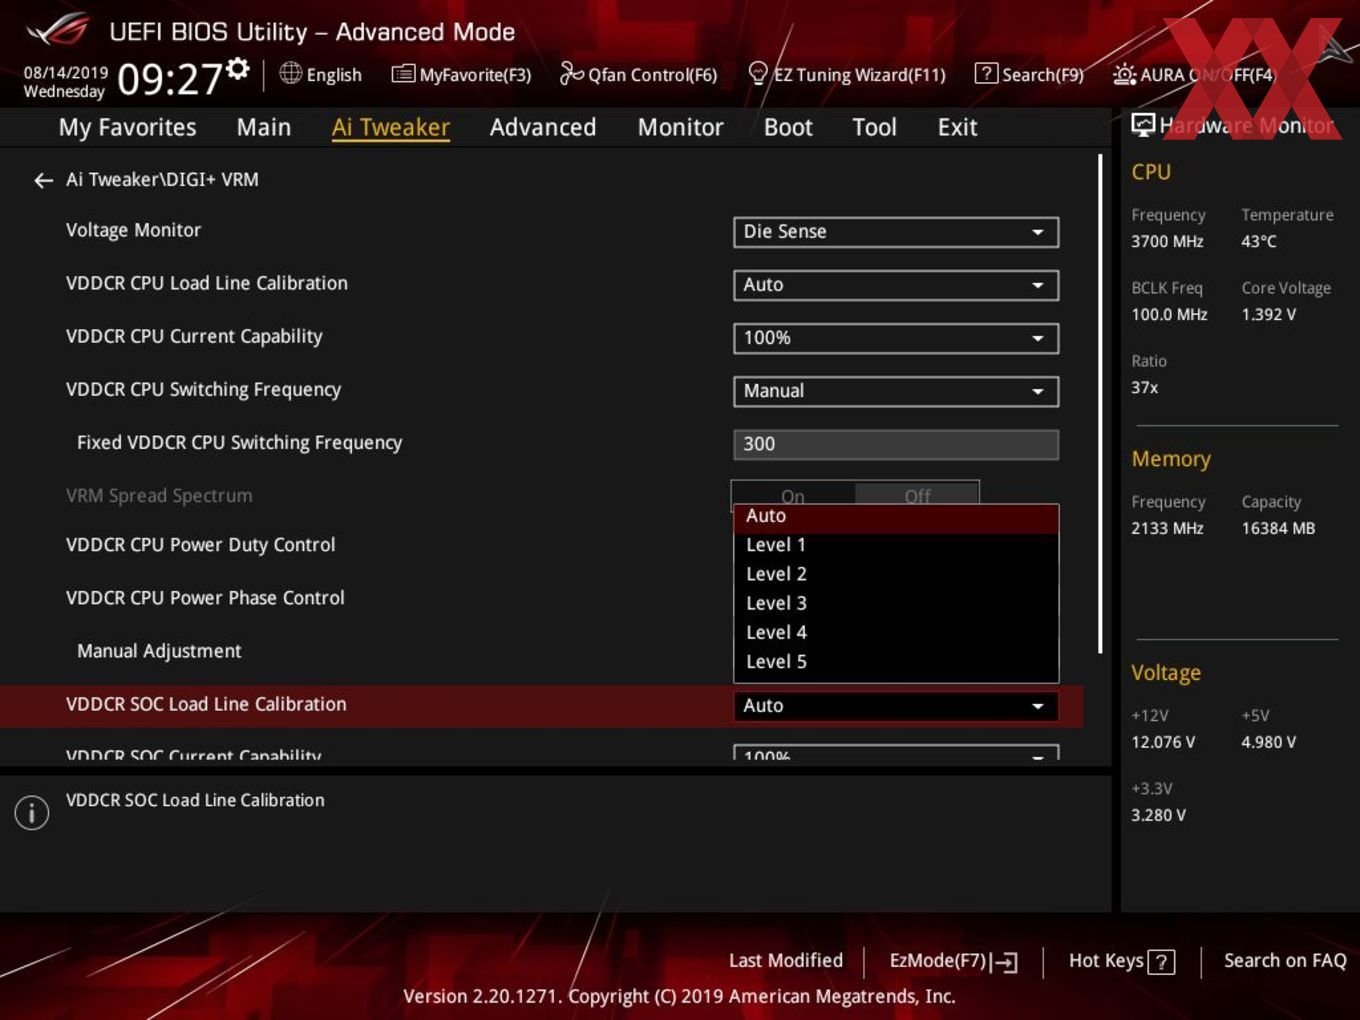Click the settings gear next to the clock
Image resolution: width=1360 pixels, height=1020 pixels.
tap(238, 69)
